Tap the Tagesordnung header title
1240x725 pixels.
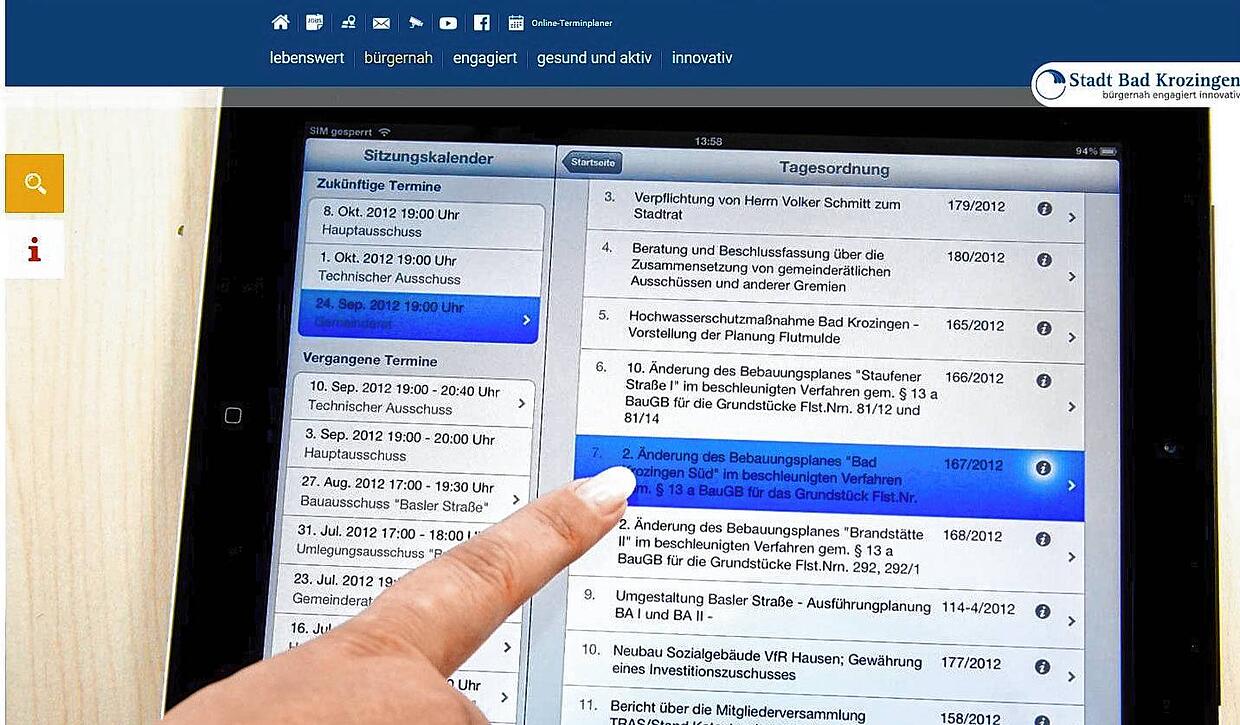(x=834, y=168)
